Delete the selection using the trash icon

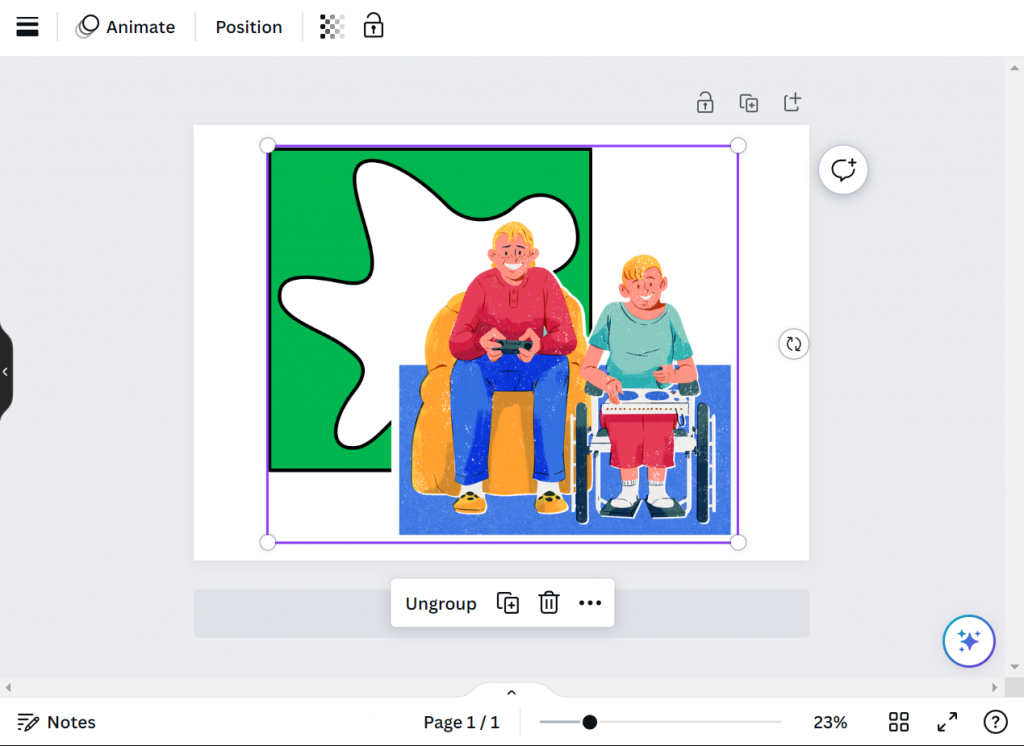(x=548, y=603)
